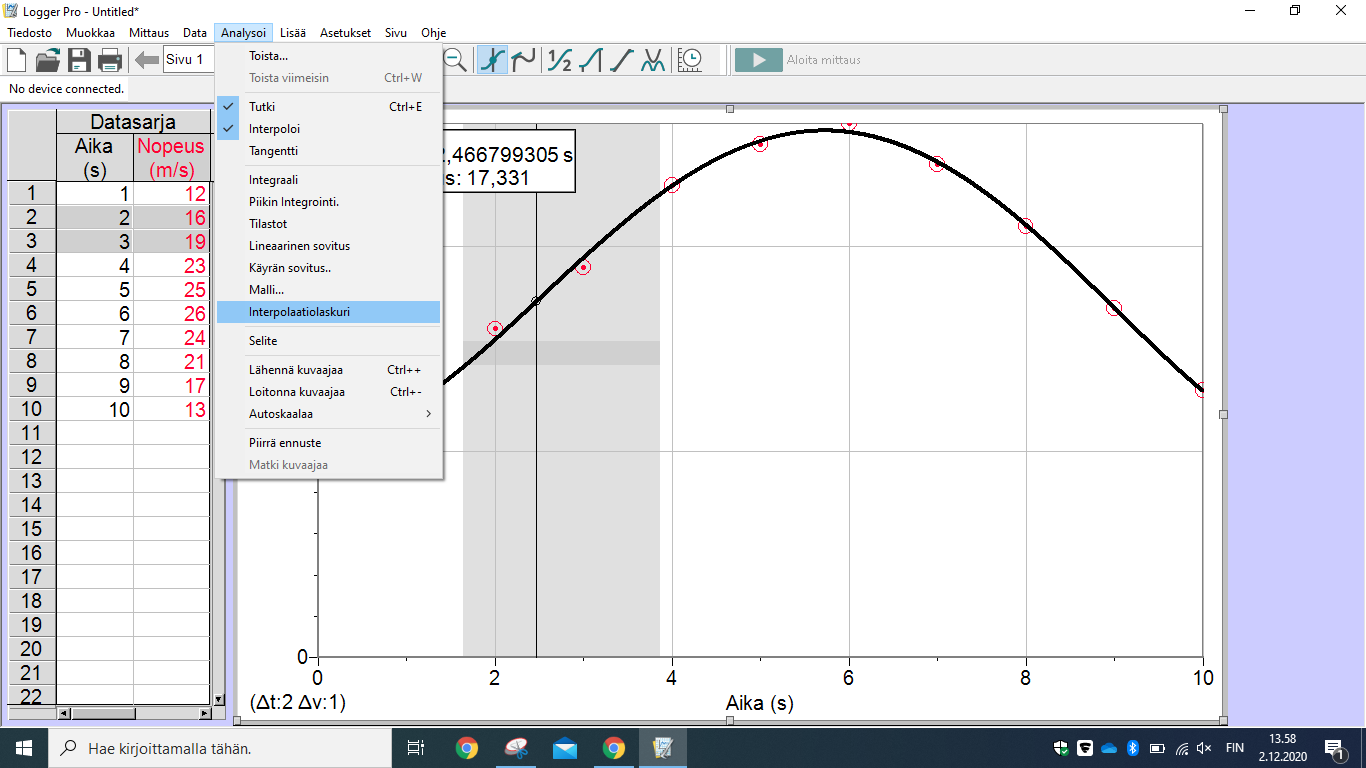Toggle Selite in the Analysoi menu
The image size is (1366, 768).
(x=328, y=341)
